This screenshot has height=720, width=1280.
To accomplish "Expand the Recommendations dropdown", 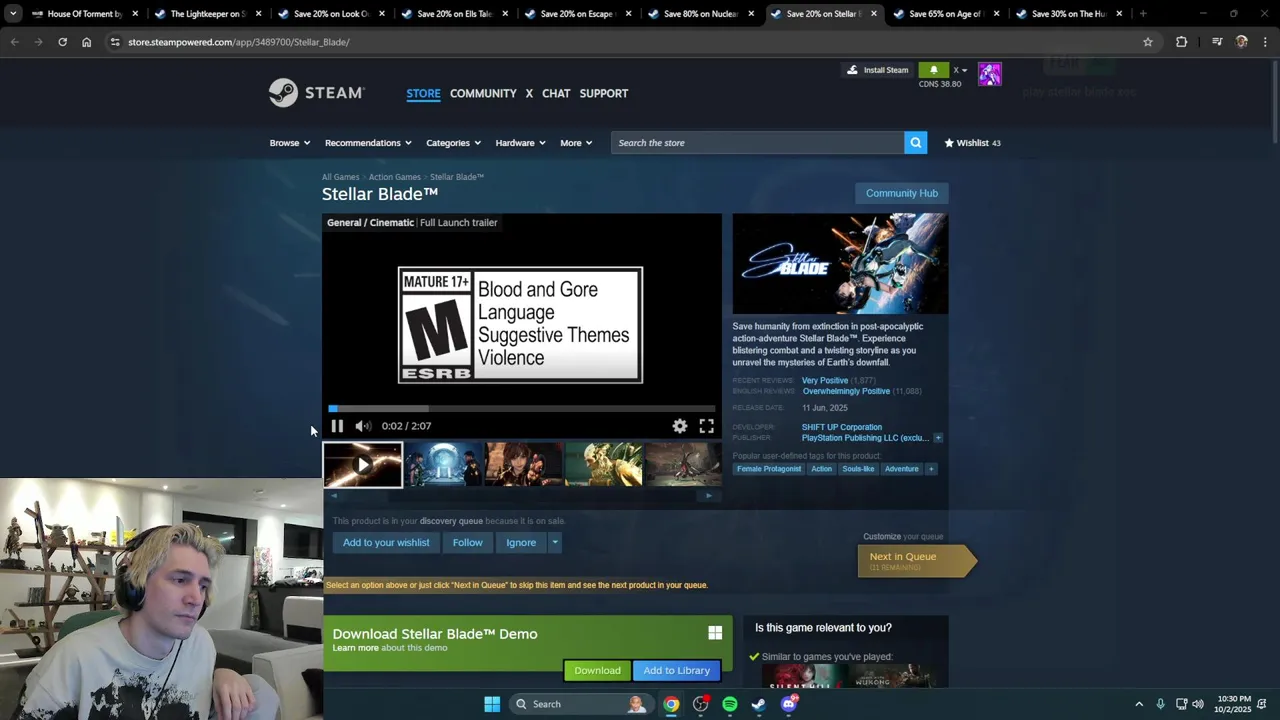I will (368, 143).
